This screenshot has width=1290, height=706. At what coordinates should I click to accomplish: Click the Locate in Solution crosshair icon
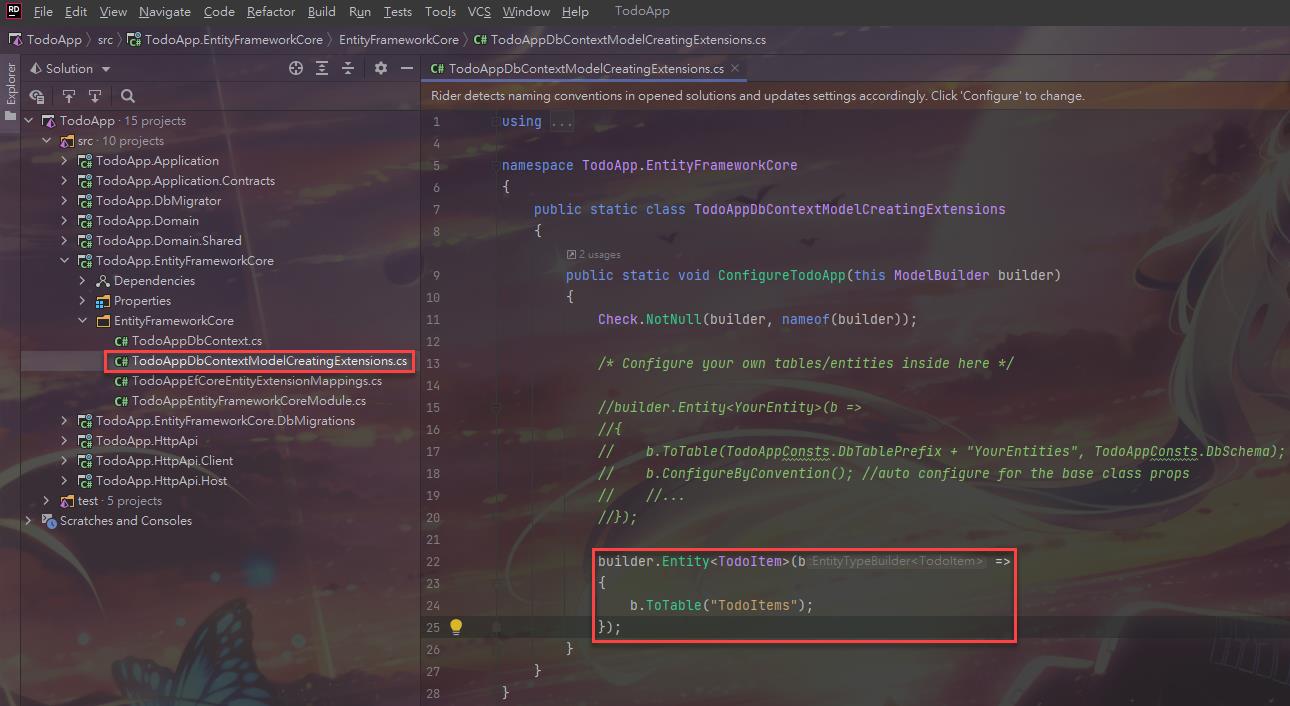(x=296, y=68)
